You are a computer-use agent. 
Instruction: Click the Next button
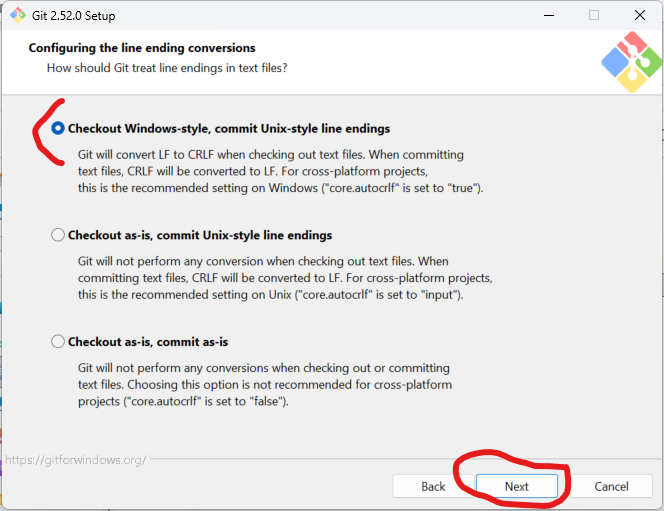(x=517, y=486)
